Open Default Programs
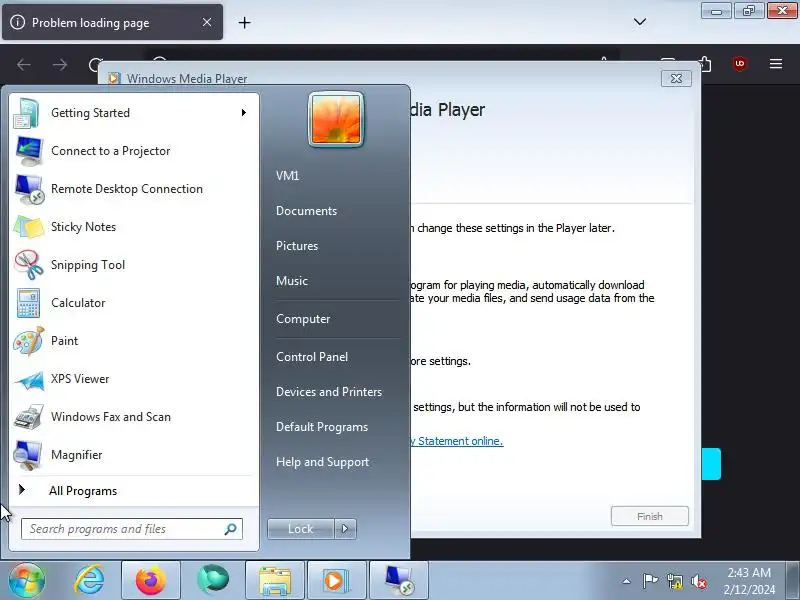Screen dimensions: 800x600 point(322,427)
